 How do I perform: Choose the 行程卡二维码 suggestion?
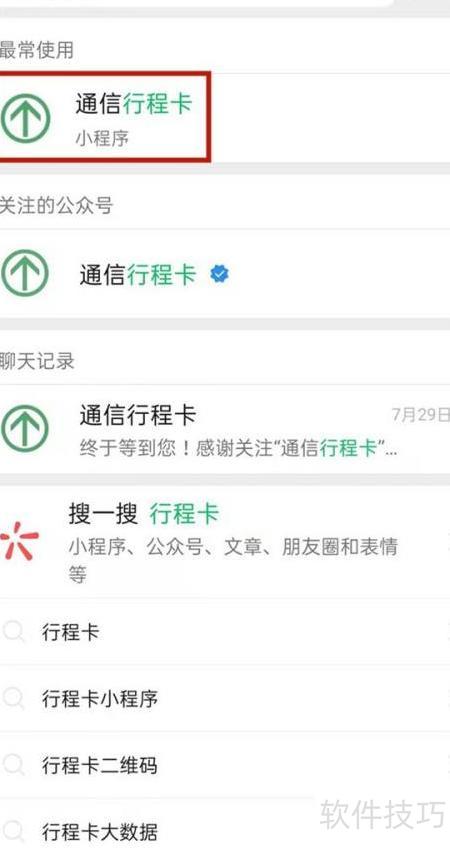point(225,765)
